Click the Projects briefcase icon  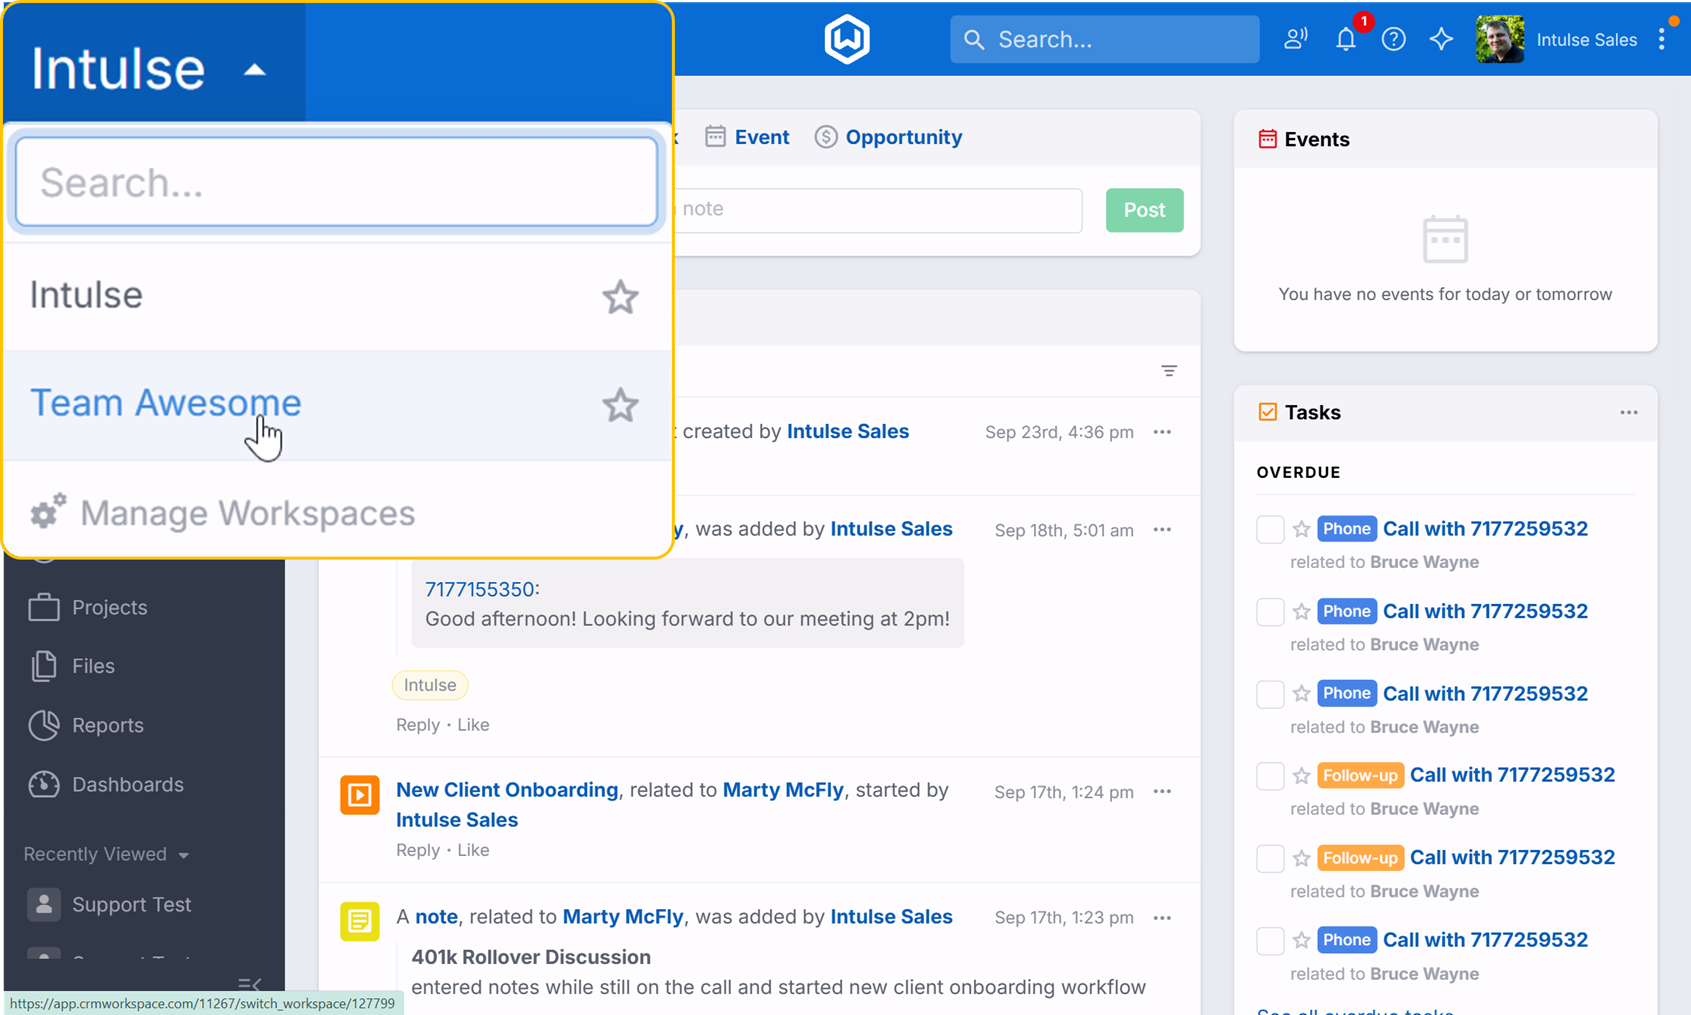[44, 607]
